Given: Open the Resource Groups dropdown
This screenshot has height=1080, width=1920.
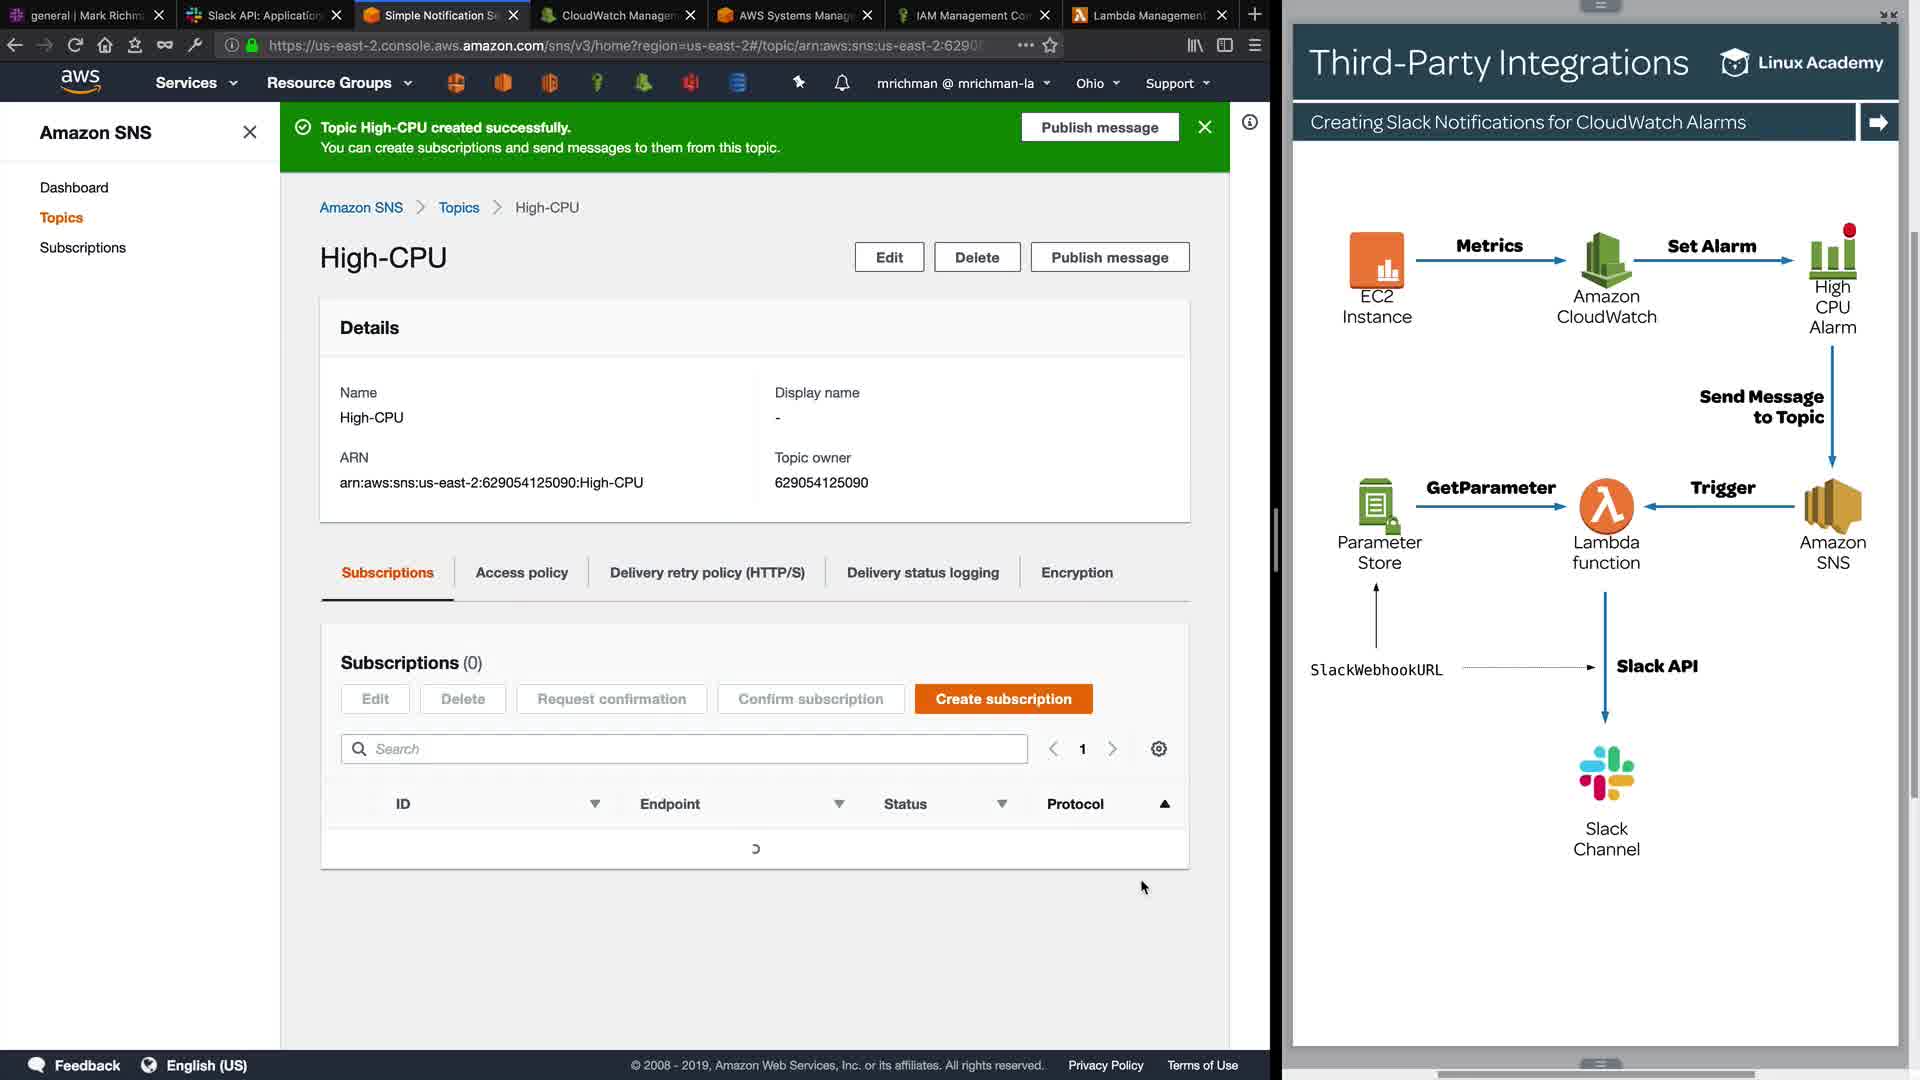Looking at the screenshot, I should (x=339, y=83).
